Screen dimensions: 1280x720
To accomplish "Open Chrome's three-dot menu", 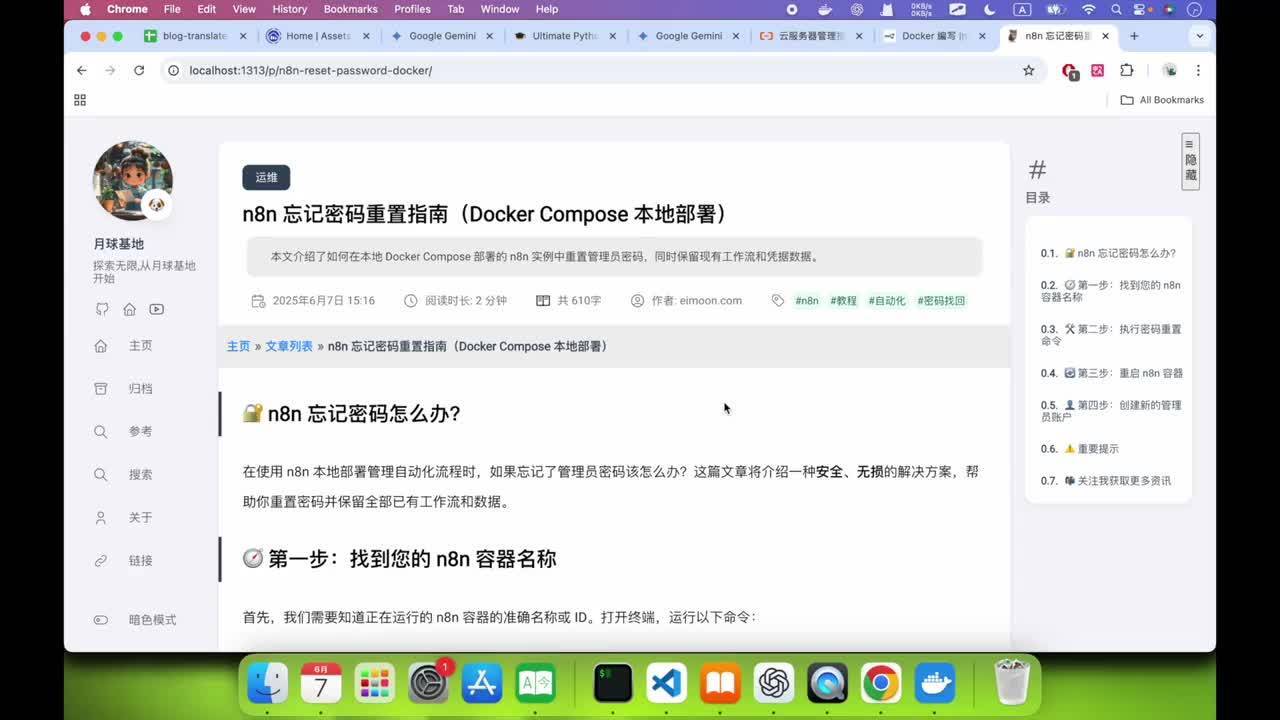I will (1198, 70).
